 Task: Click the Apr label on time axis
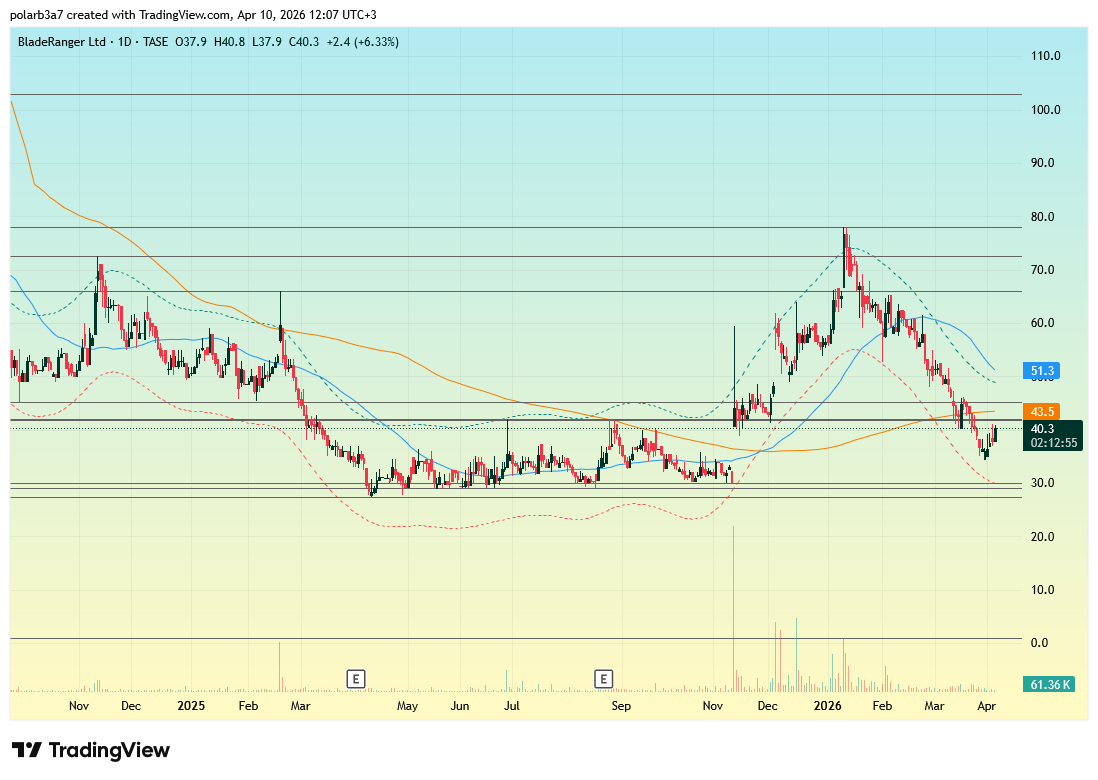tap(986, 706)
